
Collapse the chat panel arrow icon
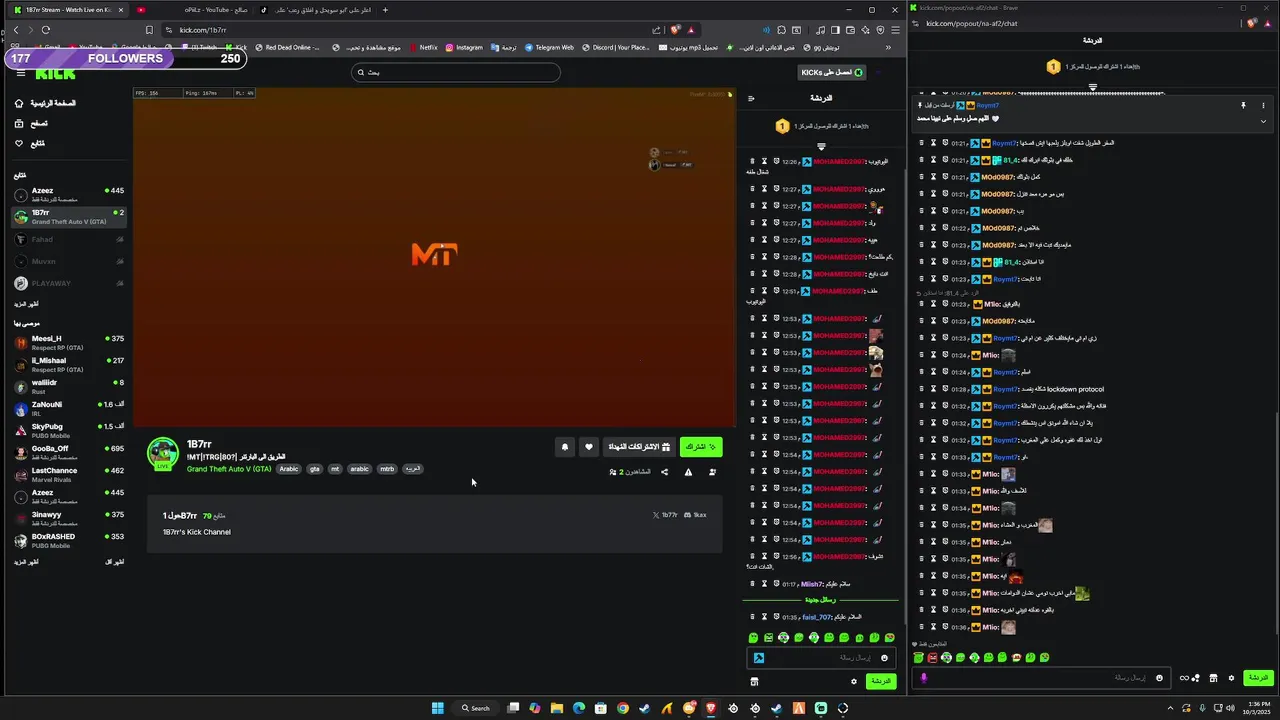(751, 98)
